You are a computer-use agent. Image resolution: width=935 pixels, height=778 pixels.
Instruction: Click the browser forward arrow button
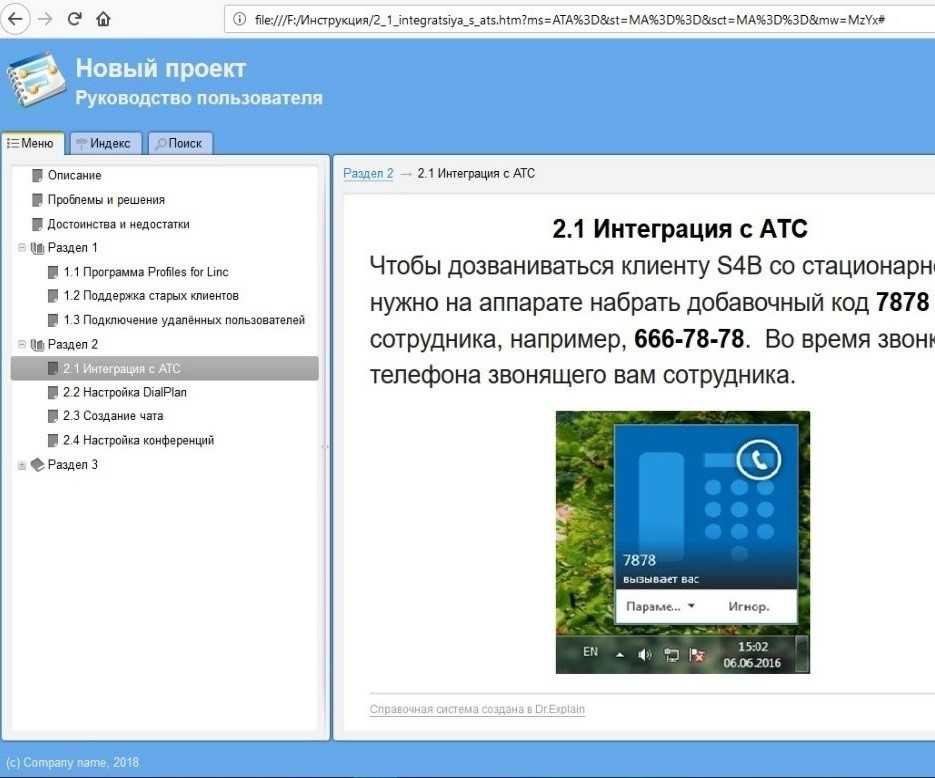click(x=44, y=19)
